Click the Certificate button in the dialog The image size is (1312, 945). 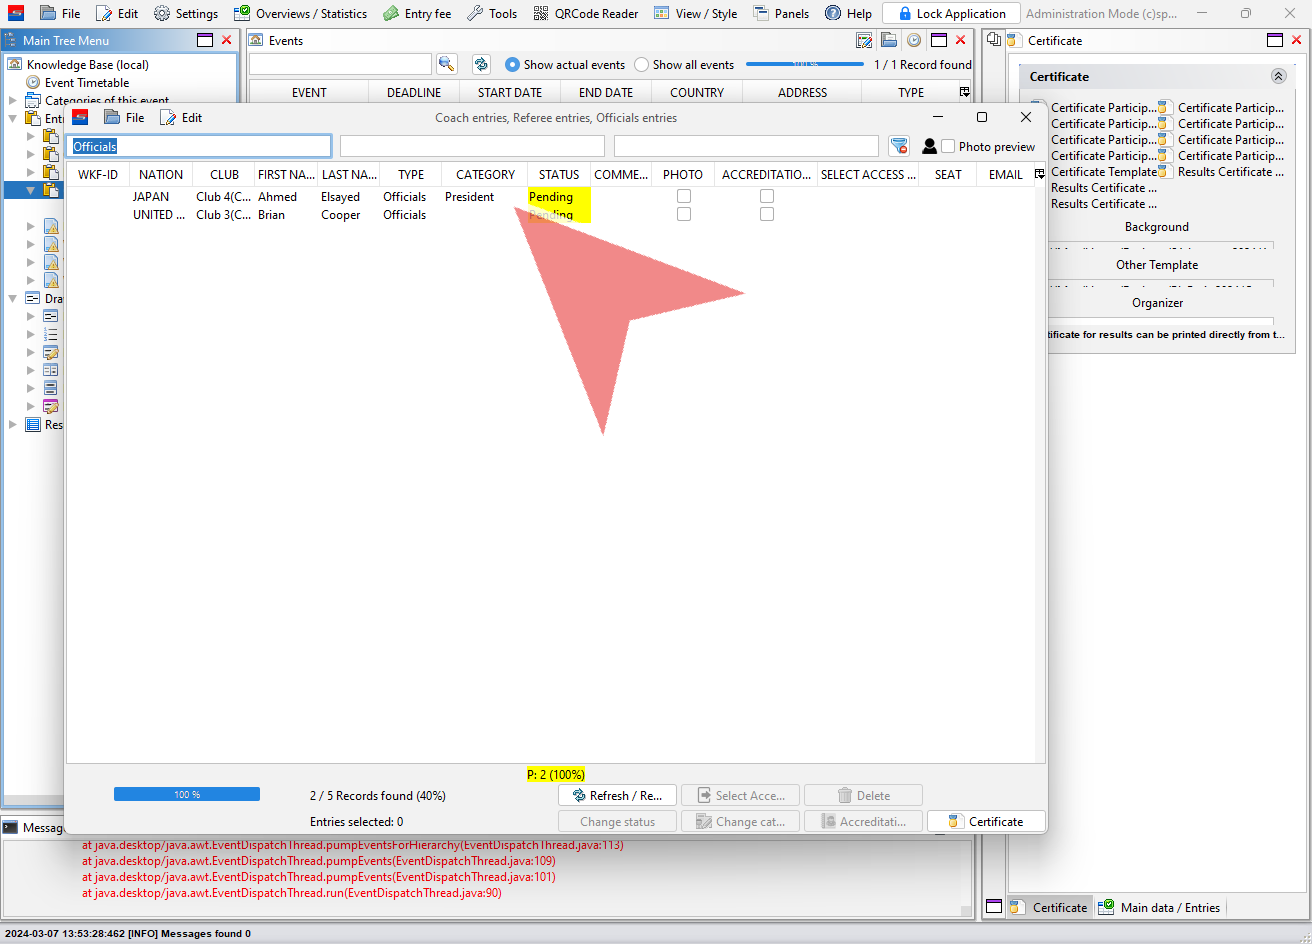coord(986,822)
